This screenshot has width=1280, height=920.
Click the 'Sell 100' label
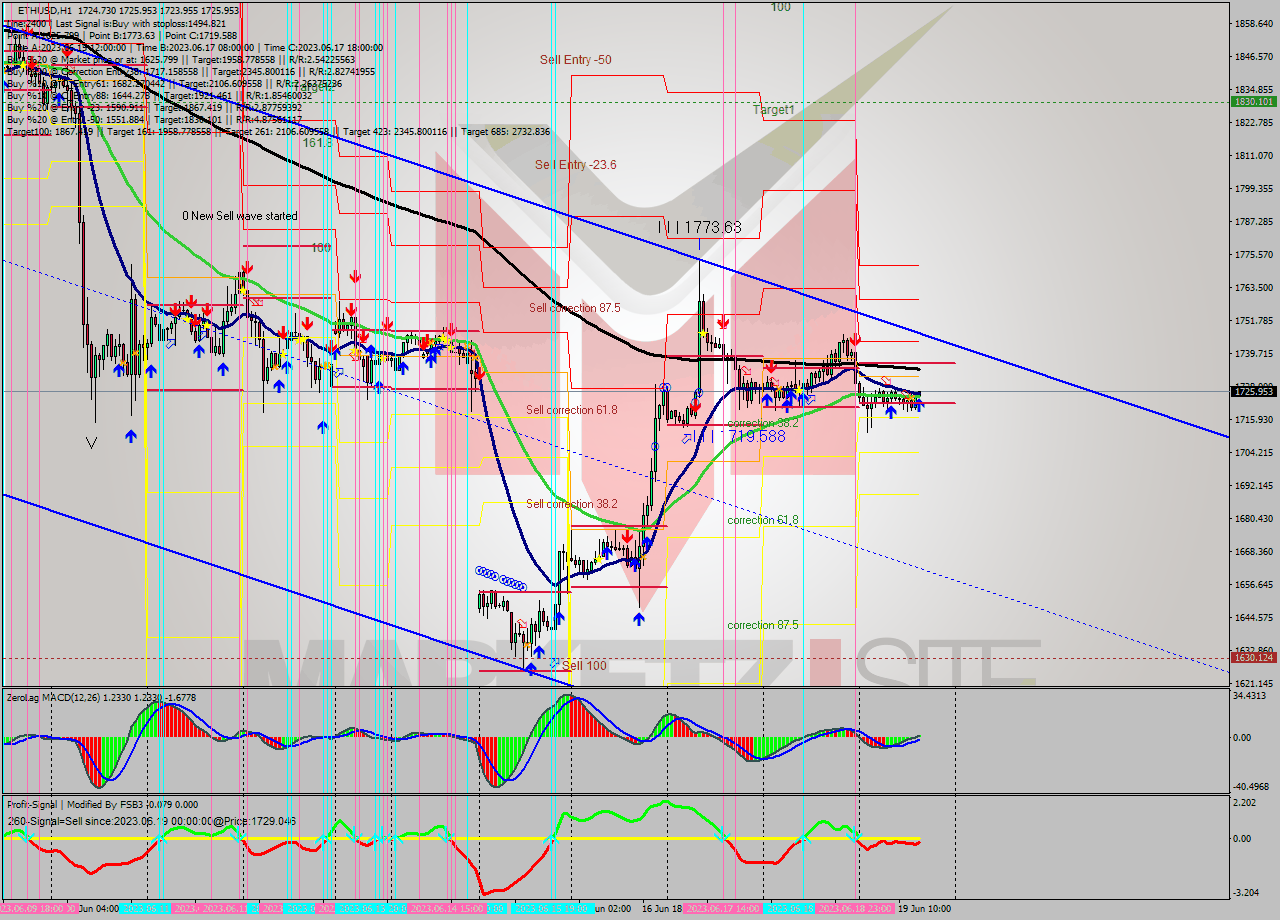pyautogui.click(x=584, y=665)
